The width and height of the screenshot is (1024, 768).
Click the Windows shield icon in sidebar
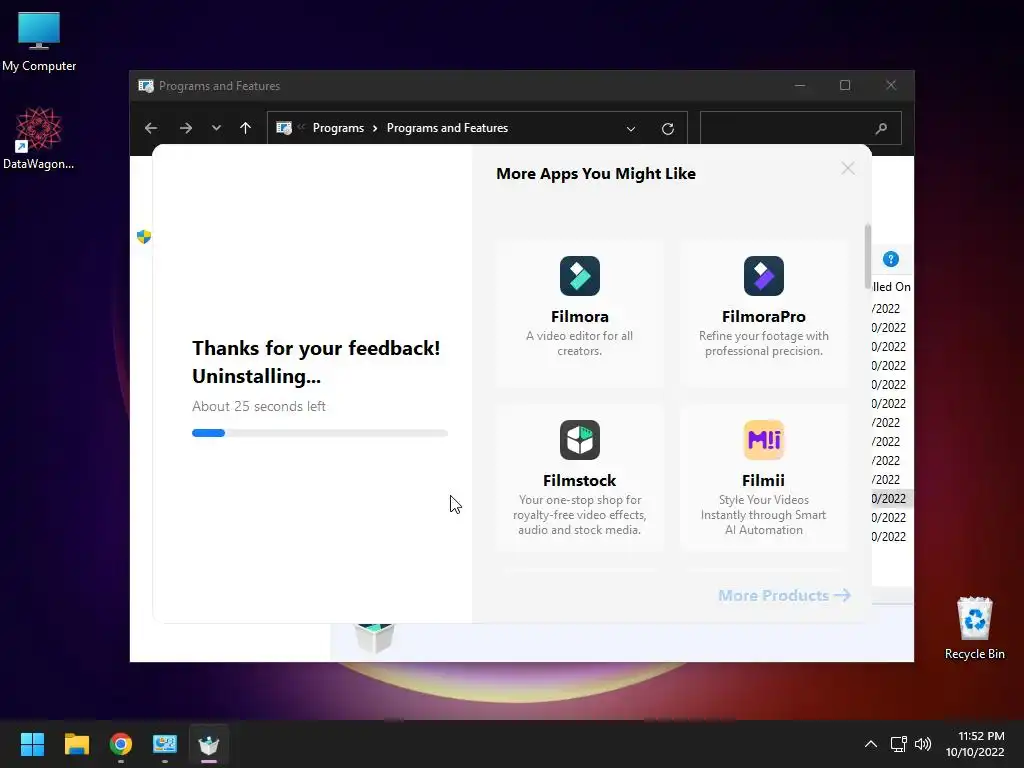[x=144, y=236]
